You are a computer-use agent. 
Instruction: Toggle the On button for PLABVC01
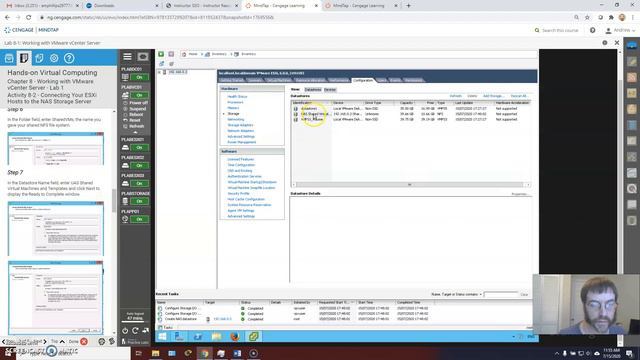139,95
